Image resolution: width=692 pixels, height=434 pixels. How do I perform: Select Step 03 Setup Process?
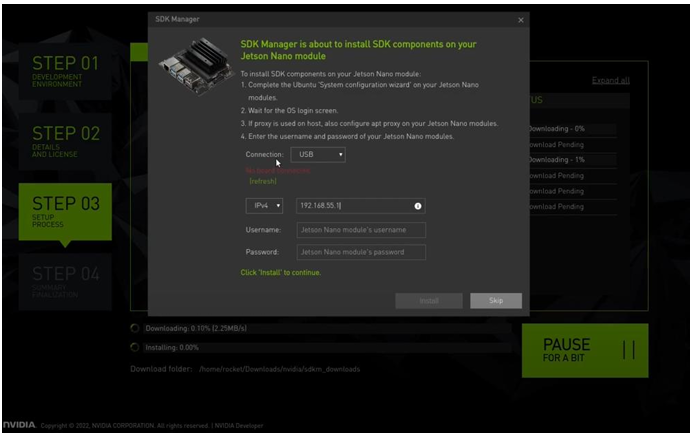pos(65,210)
